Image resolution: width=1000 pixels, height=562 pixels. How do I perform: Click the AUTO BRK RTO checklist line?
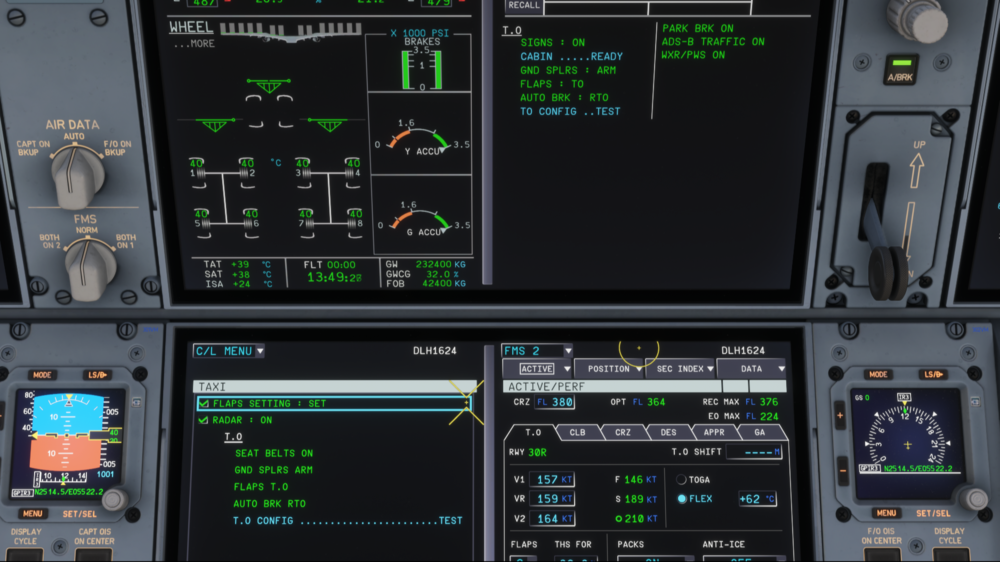[x=269, y=504]
